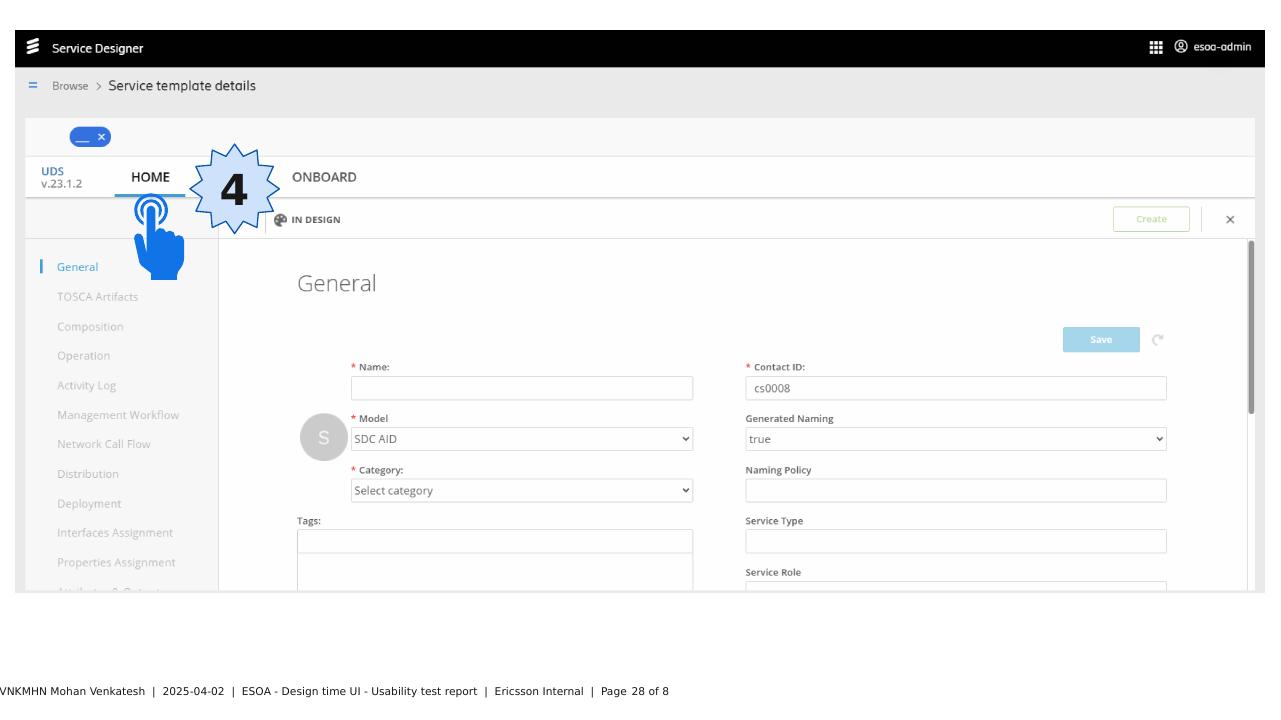Open the Distribution section

coord(88,474)
